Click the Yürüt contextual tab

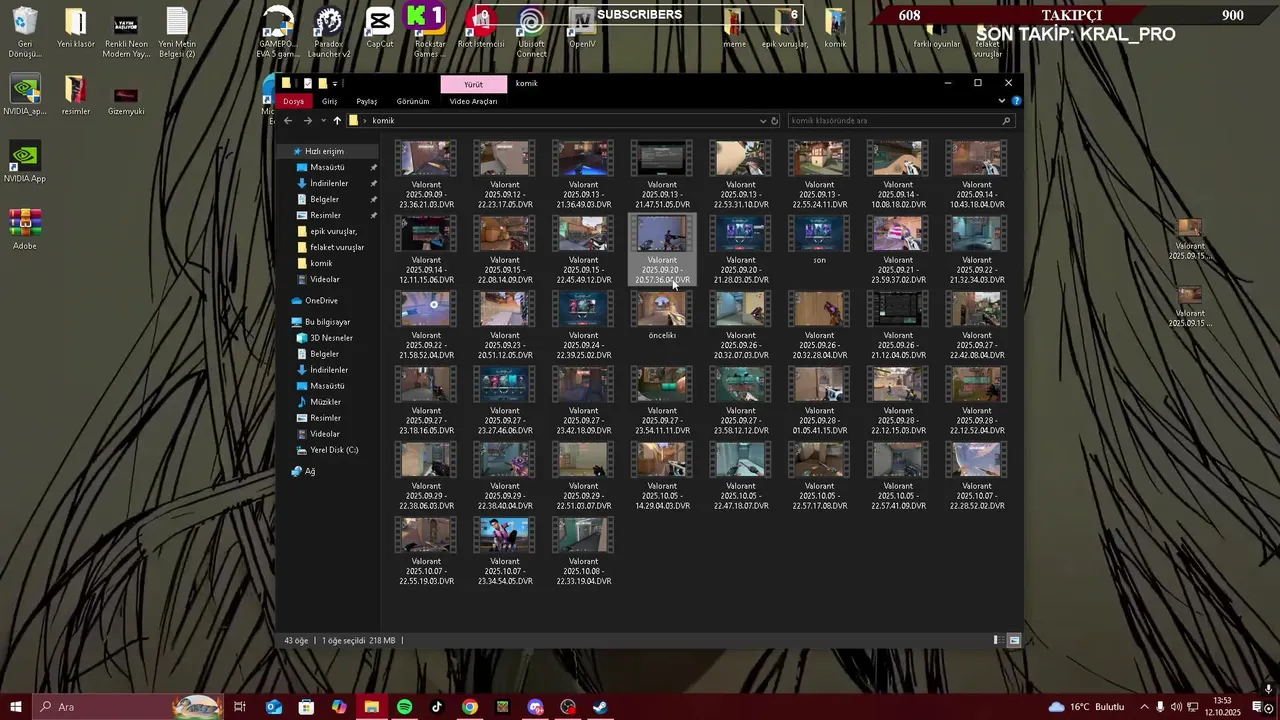coord(473,84)
